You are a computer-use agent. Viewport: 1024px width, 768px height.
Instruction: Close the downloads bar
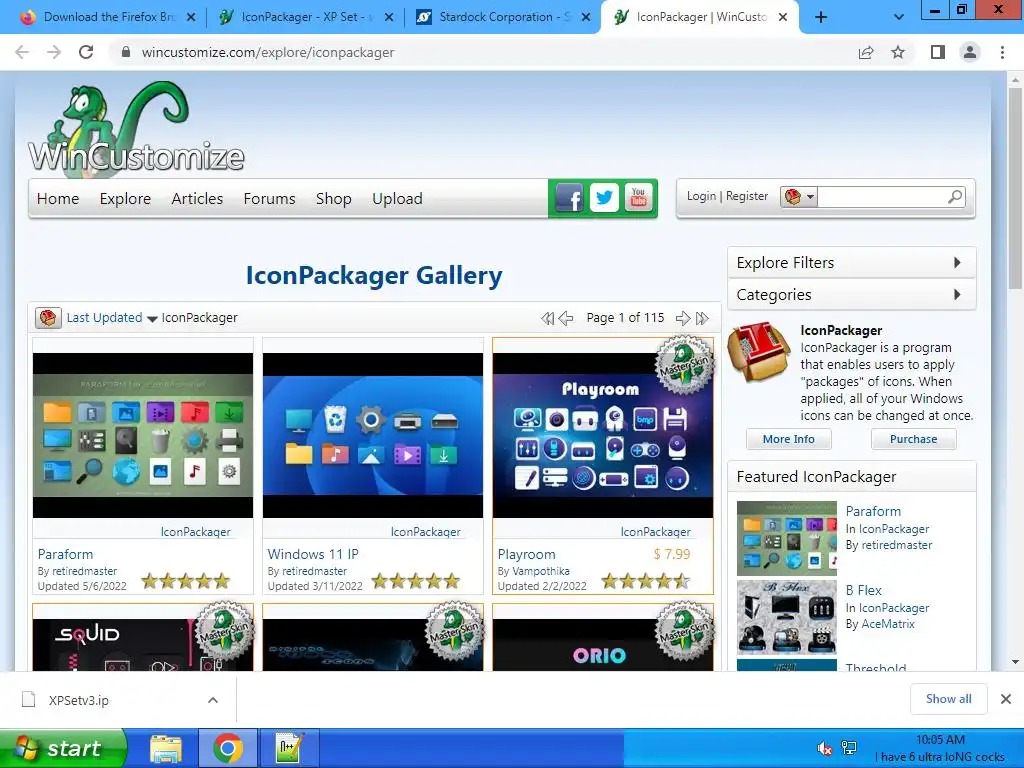1006,699
